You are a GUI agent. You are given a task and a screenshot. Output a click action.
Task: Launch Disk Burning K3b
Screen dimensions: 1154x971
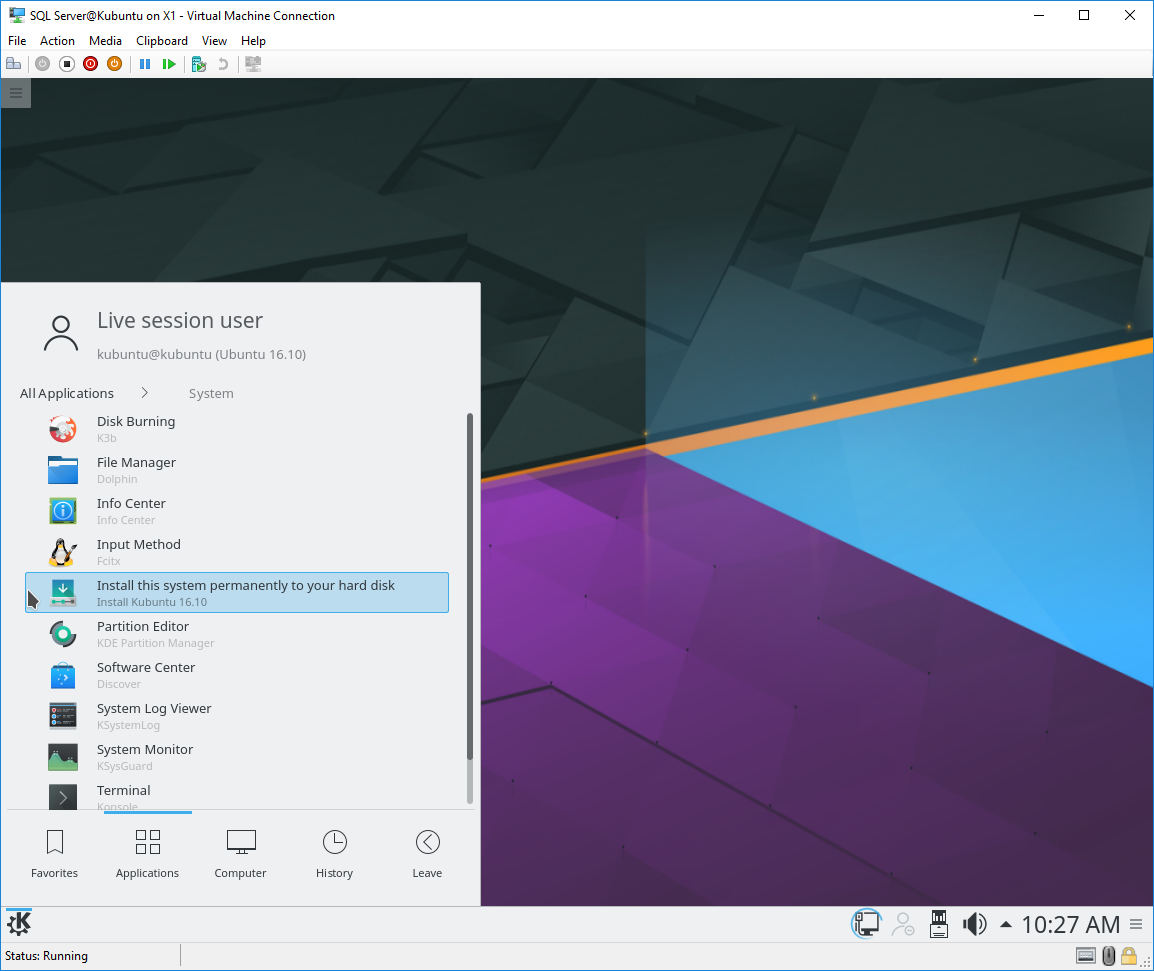point(237,428)
